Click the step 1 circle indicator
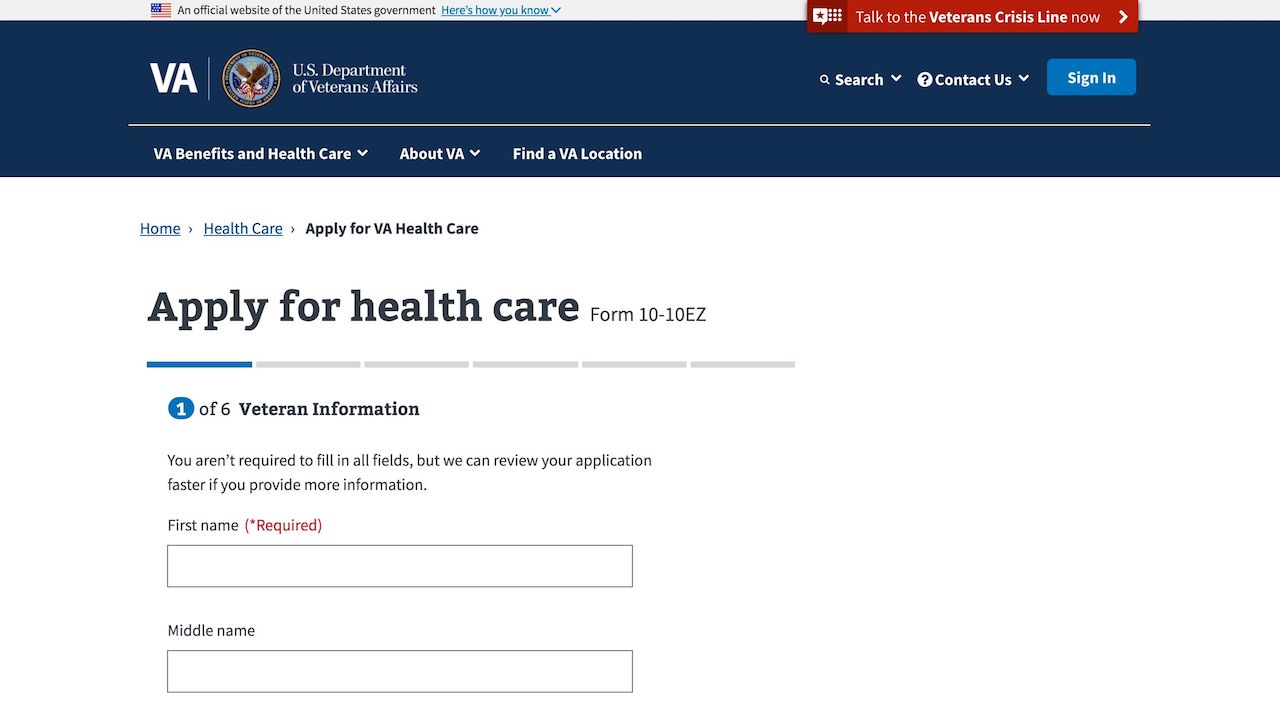 [180, 408]
